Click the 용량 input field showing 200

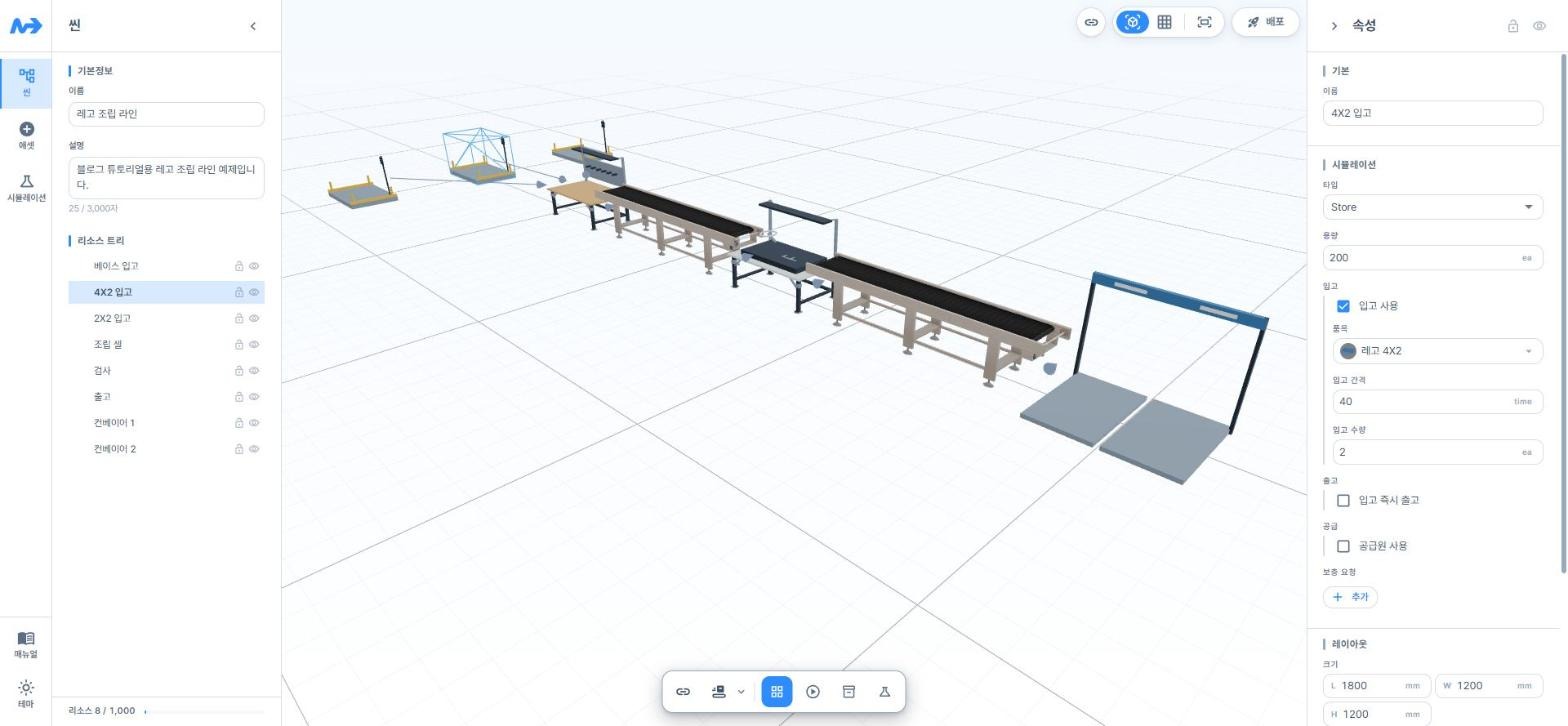pos(1433,258)
